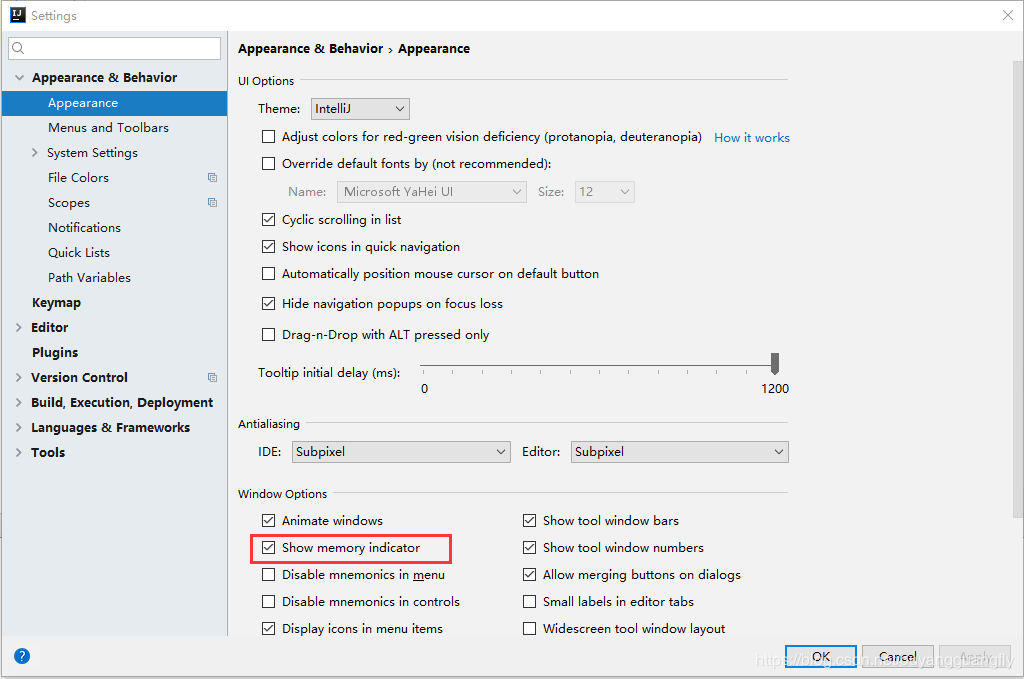The width and height of the screenshot is (1024, 679).
Task: Disable Cyclic scrolling in list
Action: tap(268, 220)
